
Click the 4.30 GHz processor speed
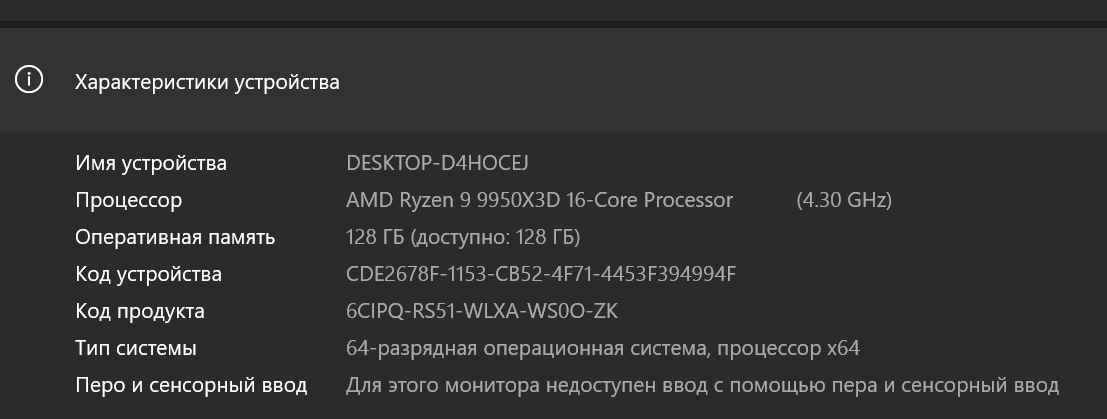click(843, 200)
